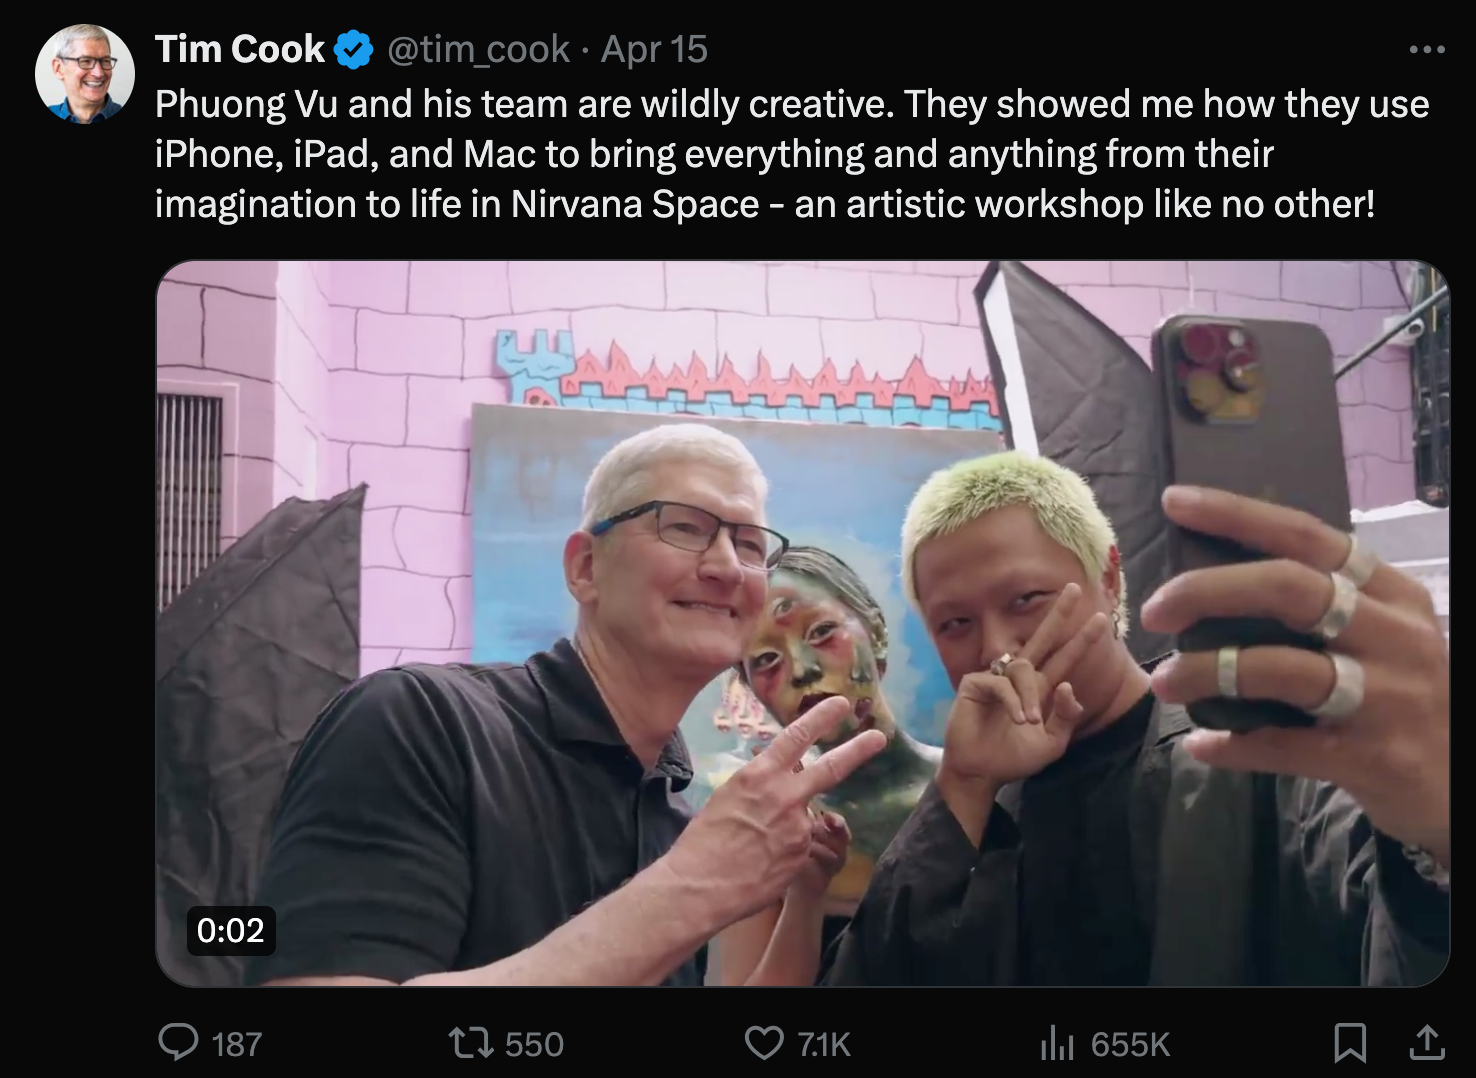Open Tim Cook's profile picture
This screenshot has width=1476, height=1078.
85,74
